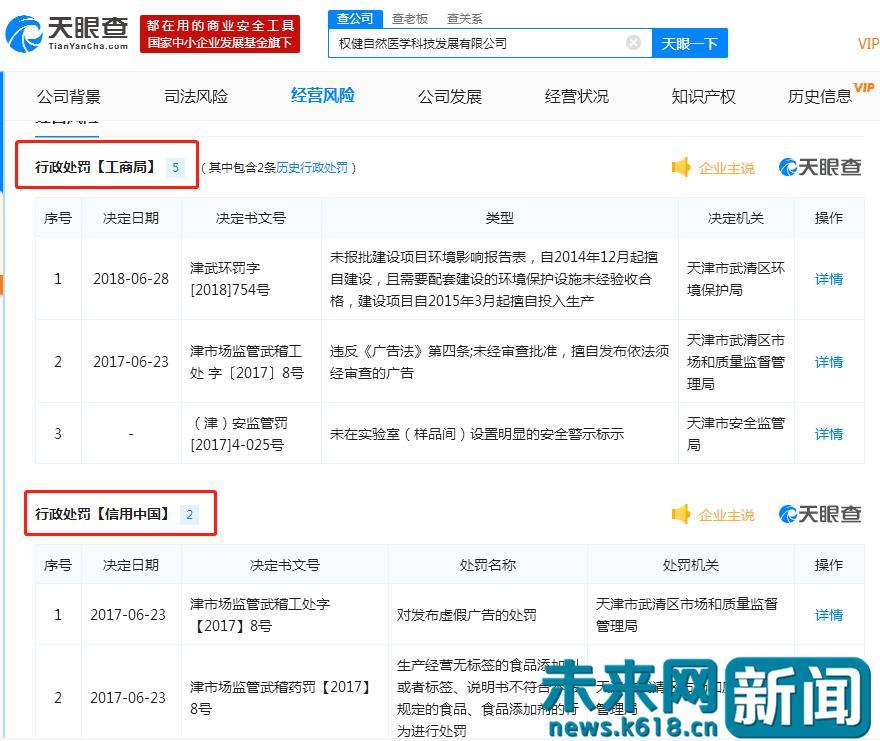Click the red 商业安全工具 promo banner
This screenshot has height=741, width=880.
[x=220, y=35]
